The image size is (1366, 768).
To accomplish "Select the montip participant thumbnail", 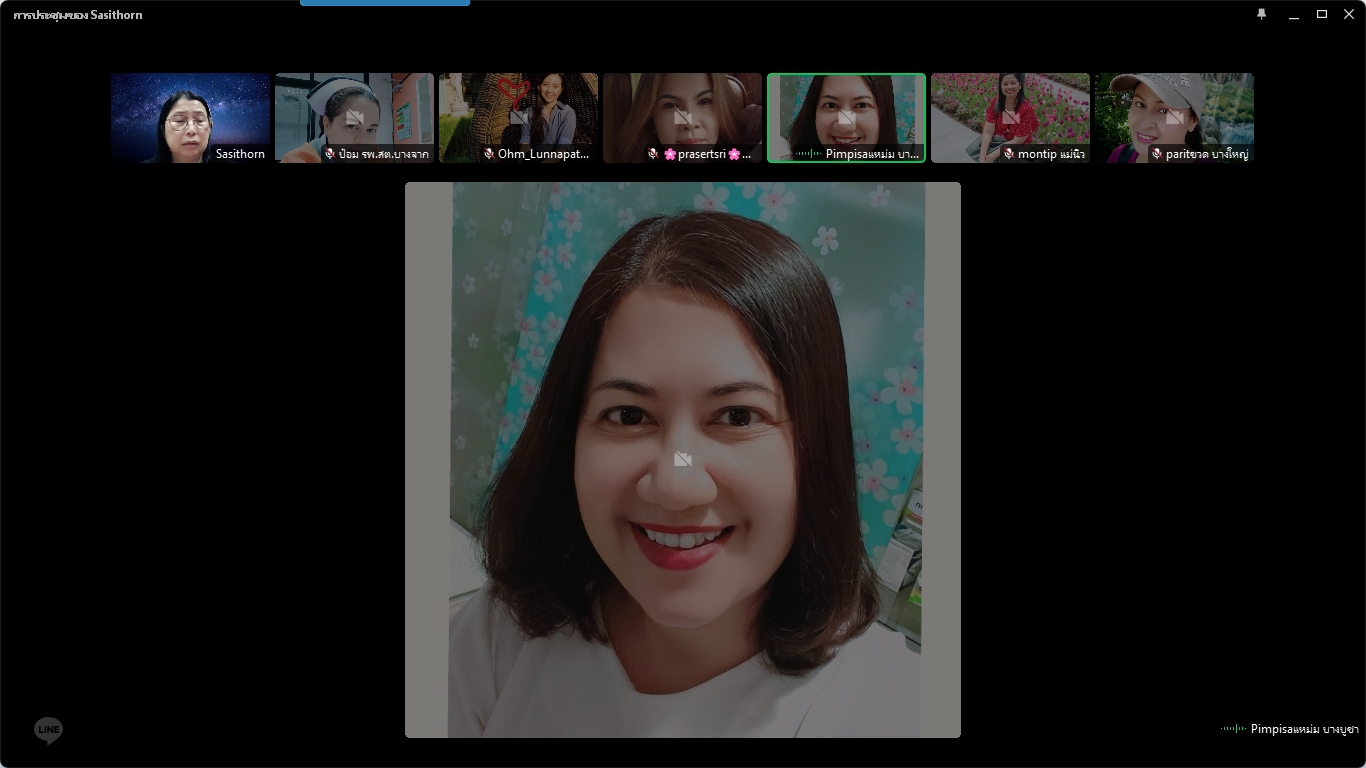I will [x=1010, y=115].
